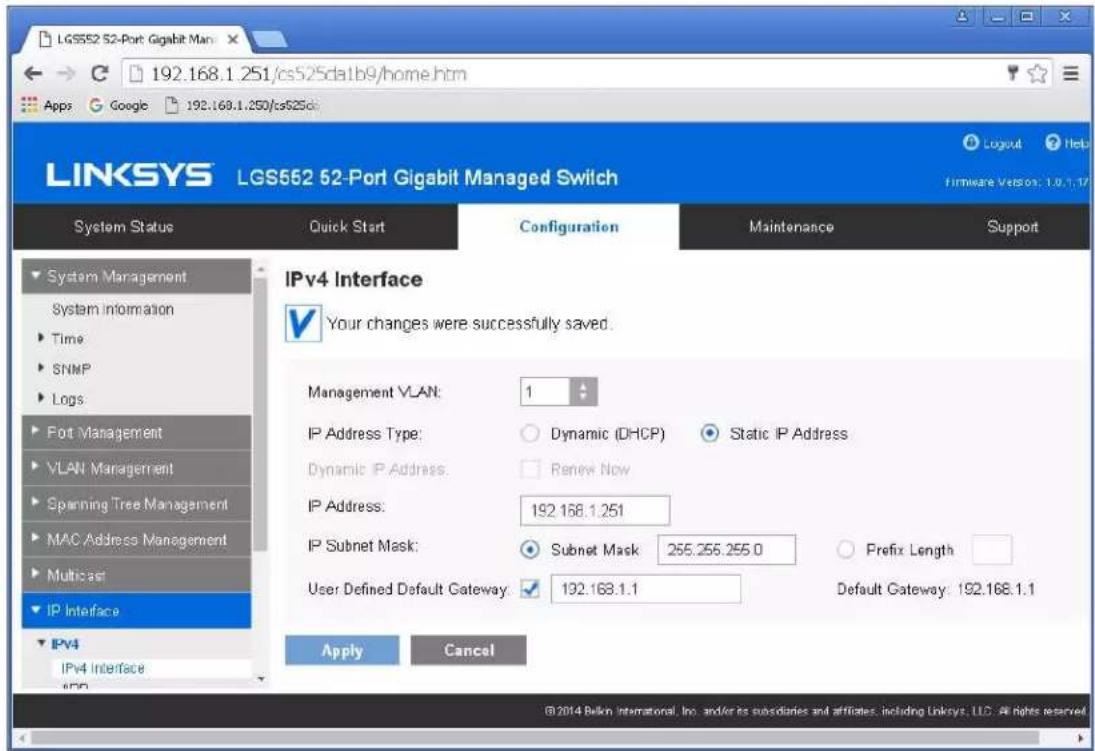Screen dimensions: 1095x751
Task: Collapse the System Management section
Action: tap(136, 277)
